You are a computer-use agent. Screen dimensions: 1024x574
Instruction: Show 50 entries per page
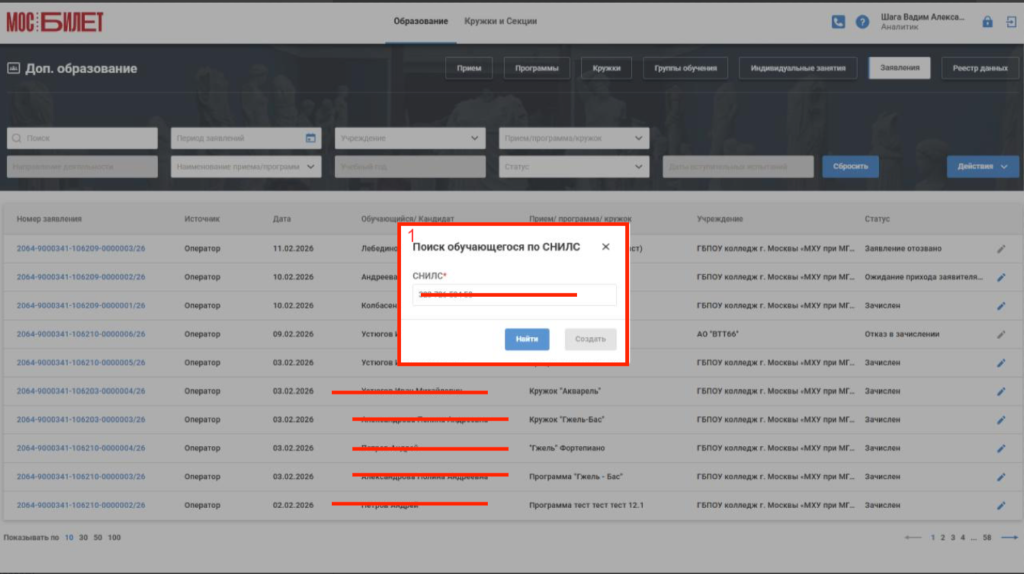pos(97,537)
